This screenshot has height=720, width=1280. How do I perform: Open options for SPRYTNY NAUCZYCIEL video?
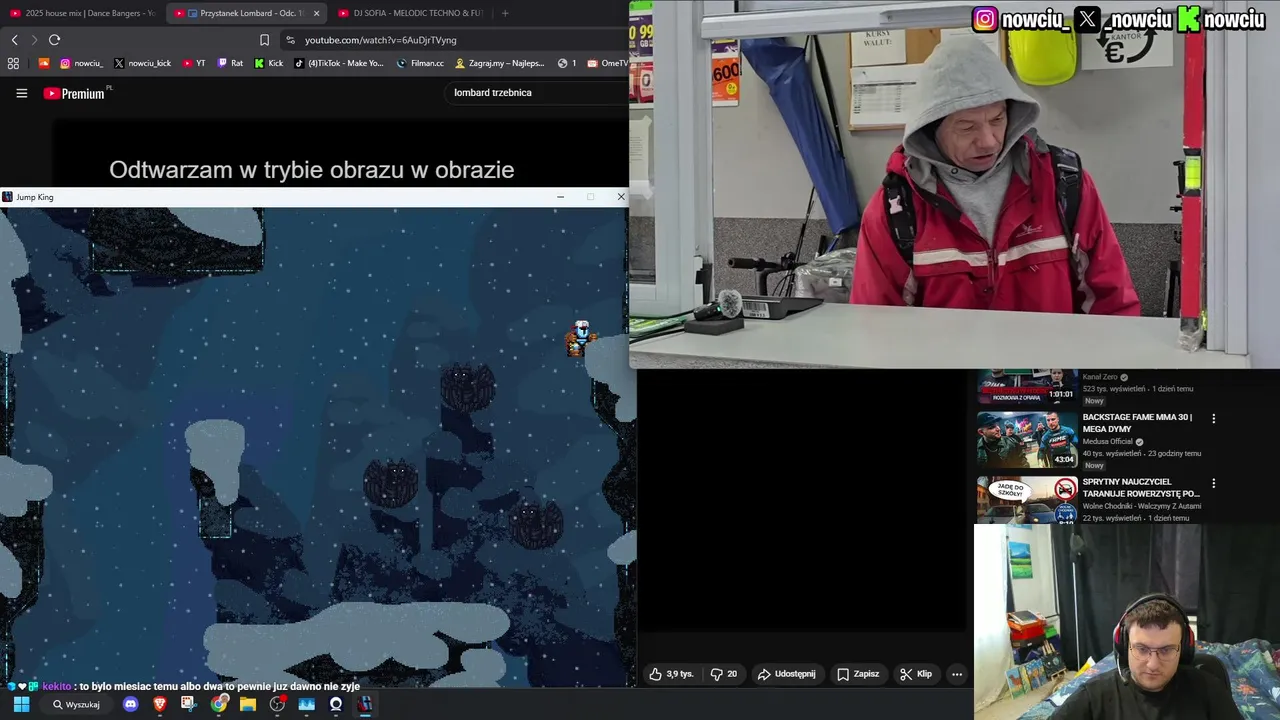tap(1214, 484)
